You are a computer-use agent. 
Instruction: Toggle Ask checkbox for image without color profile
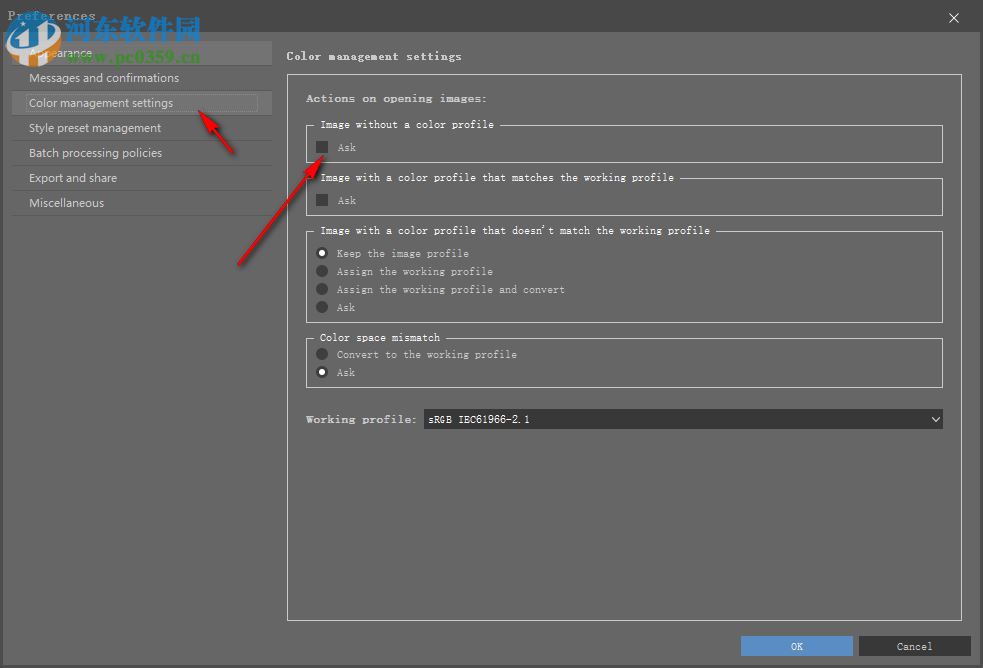click(x=322, y=147)
